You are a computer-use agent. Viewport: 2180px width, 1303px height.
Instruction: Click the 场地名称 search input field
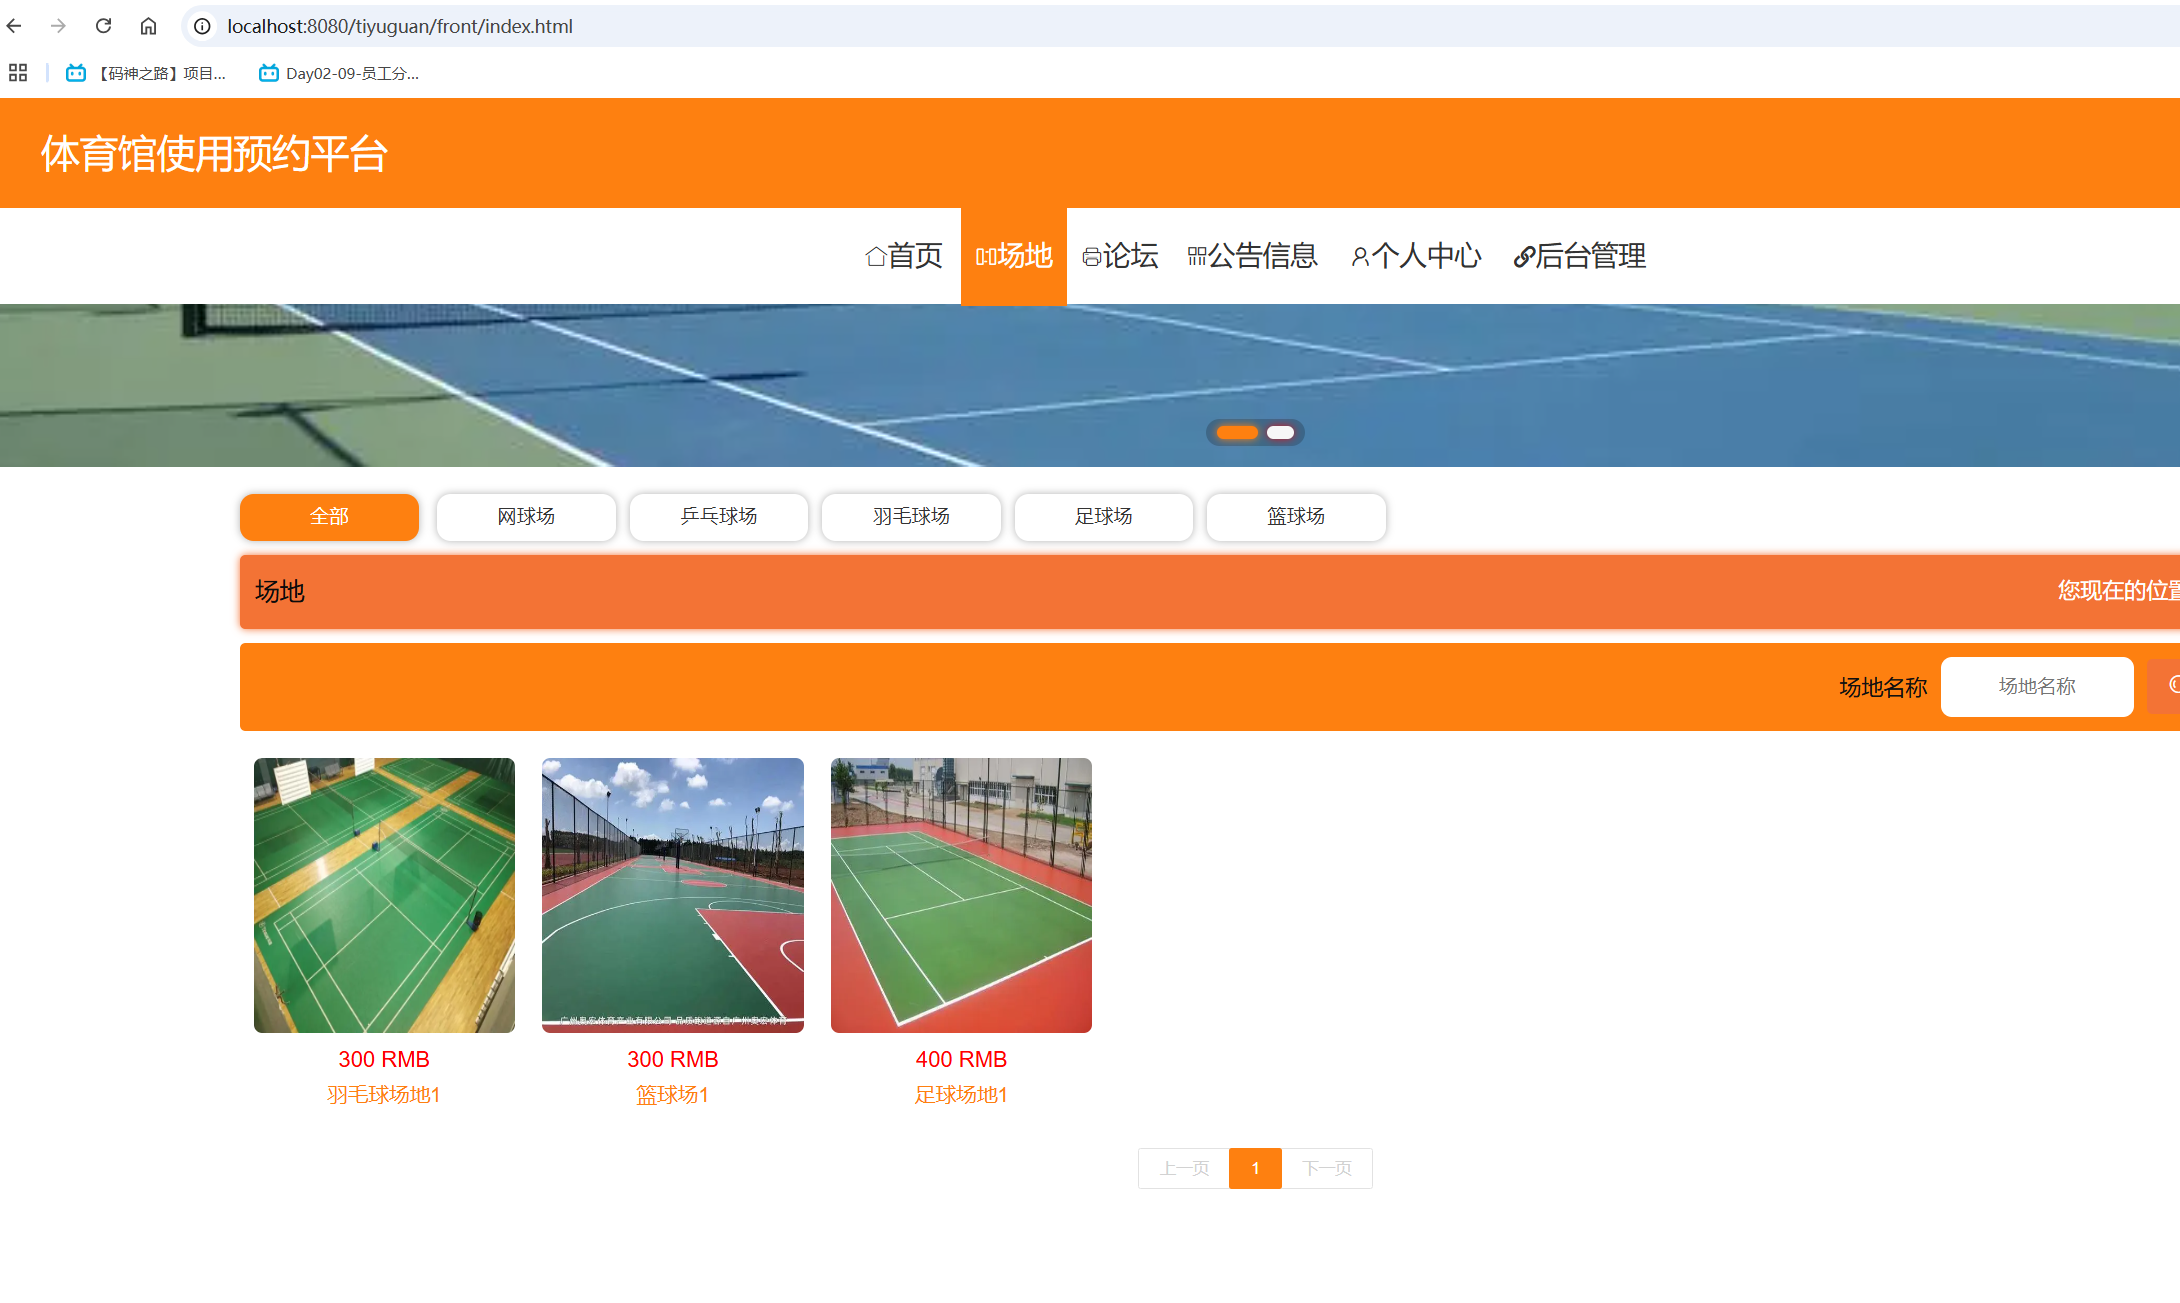tap(2037, 687)
